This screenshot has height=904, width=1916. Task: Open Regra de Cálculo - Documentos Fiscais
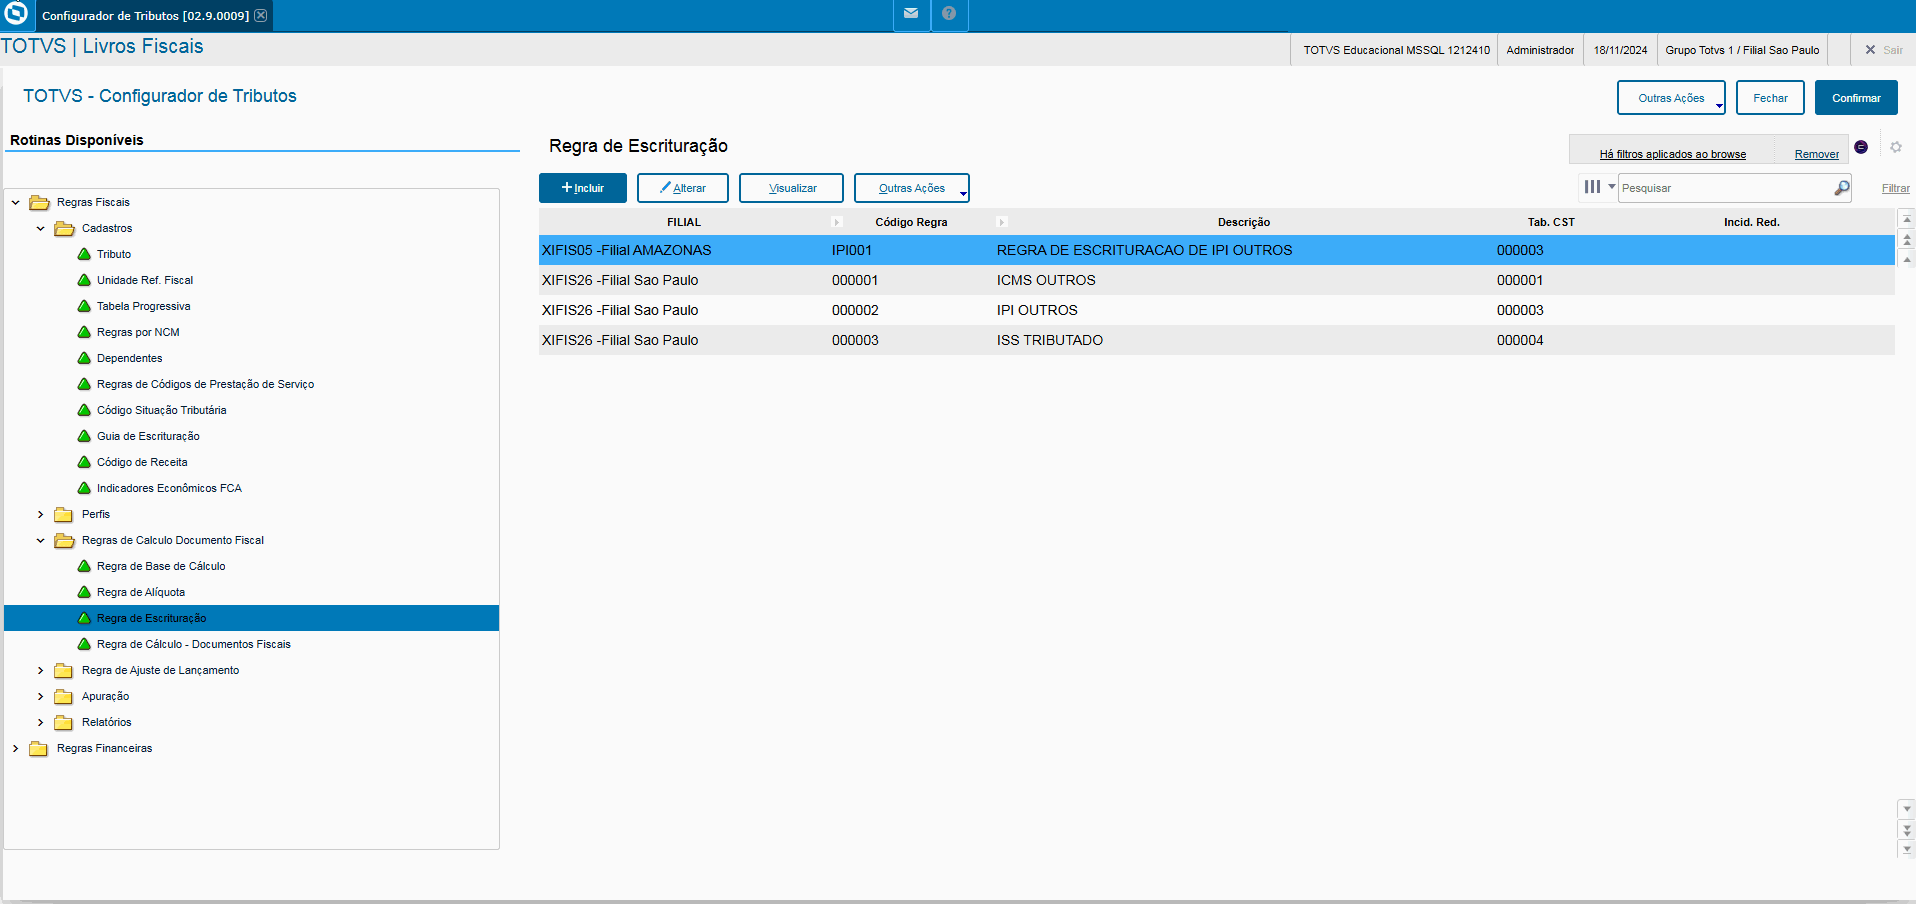tap(194, 644)
